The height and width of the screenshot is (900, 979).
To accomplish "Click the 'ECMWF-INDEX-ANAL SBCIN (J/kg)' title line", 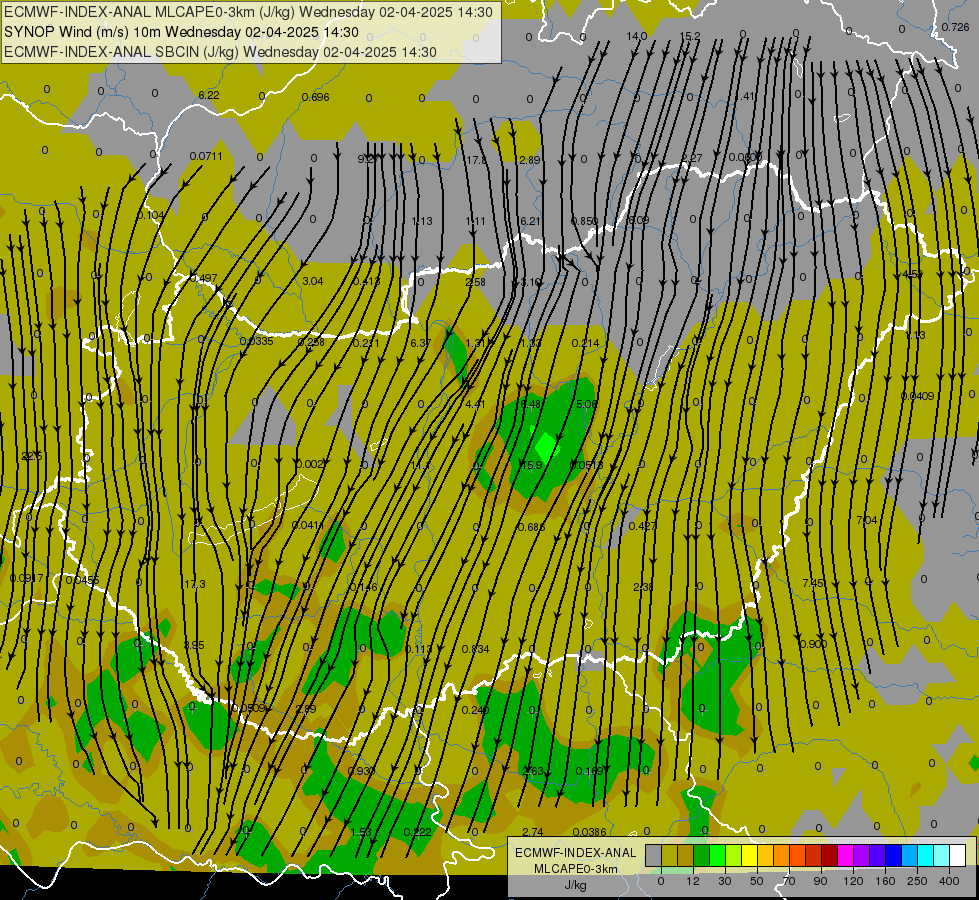I will pos(121,52).
